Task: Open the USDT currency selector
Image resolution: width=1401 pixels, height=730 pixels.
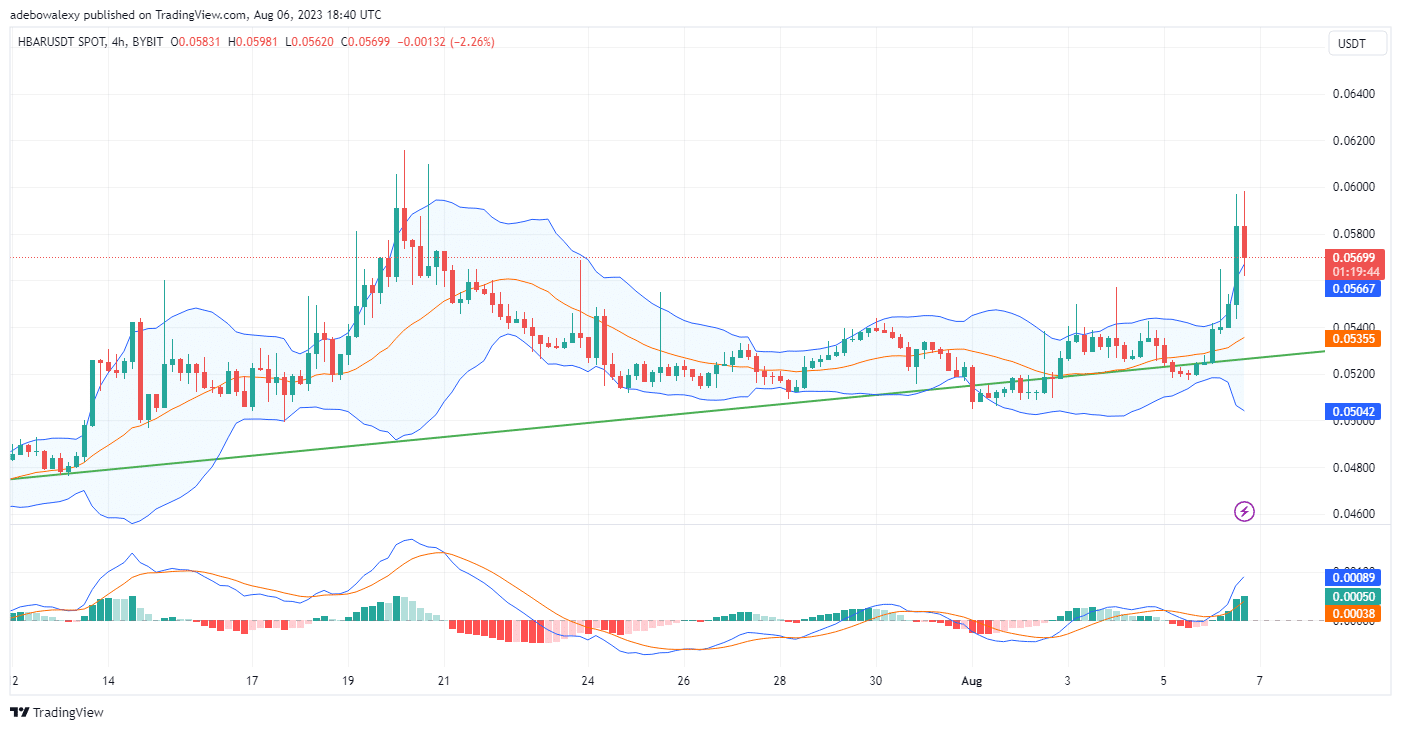Action: click(1358, 43)
